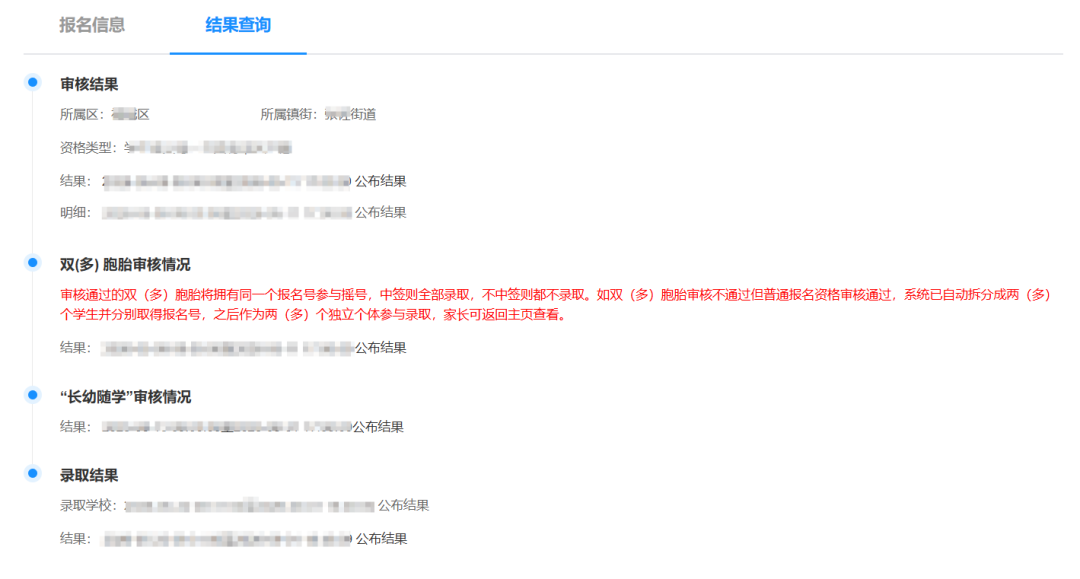Click the timeline dot beside 录取结果
Screen dimensions: 1080x579
[x=33, y=473]
